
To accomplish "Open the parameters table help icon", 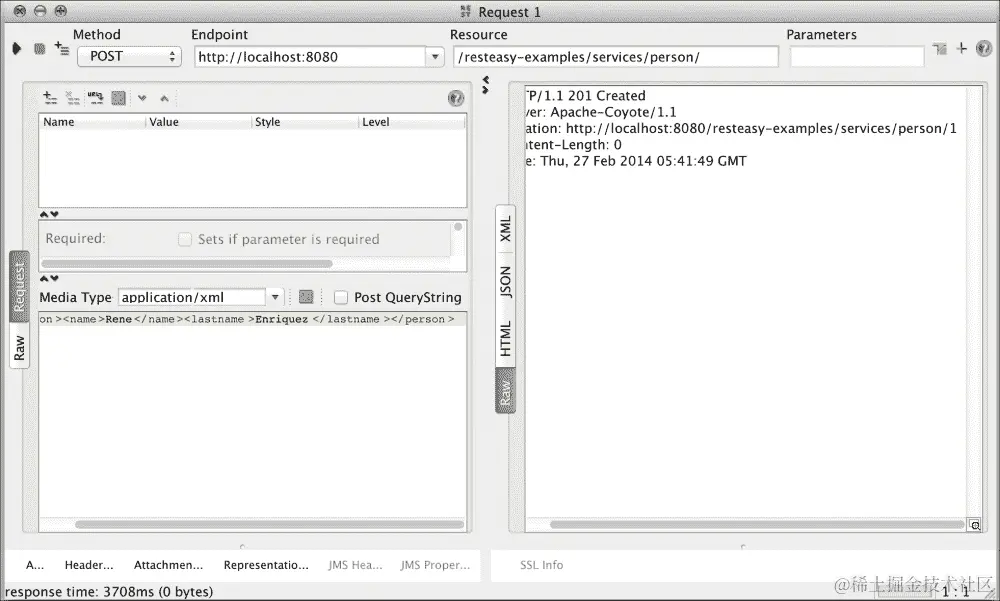I will click(455, 98).
